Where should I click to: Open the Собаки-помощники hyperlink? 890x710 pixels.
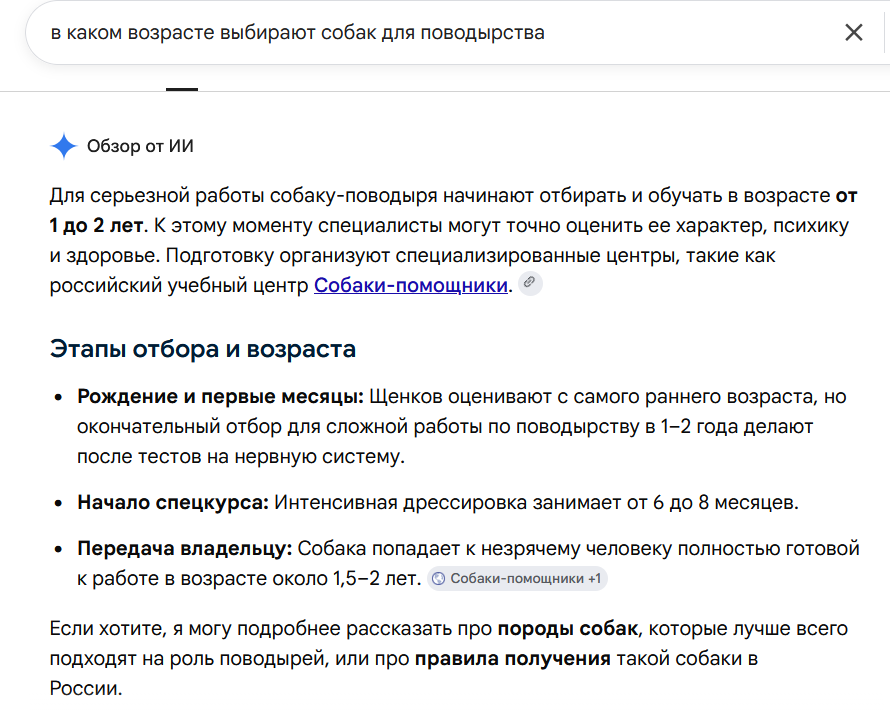(410, 285)
